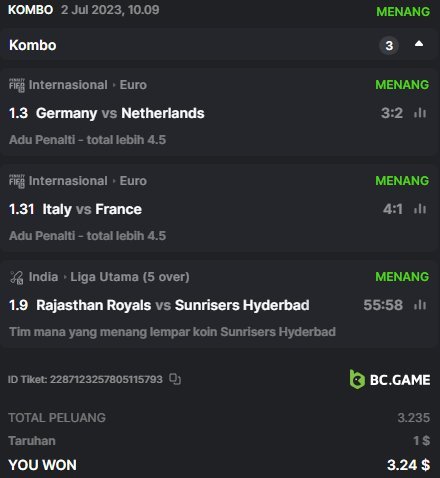This screenshot has width=440, height=478.
Task: Click the BC.GAME logo
Action: point(390,379)
